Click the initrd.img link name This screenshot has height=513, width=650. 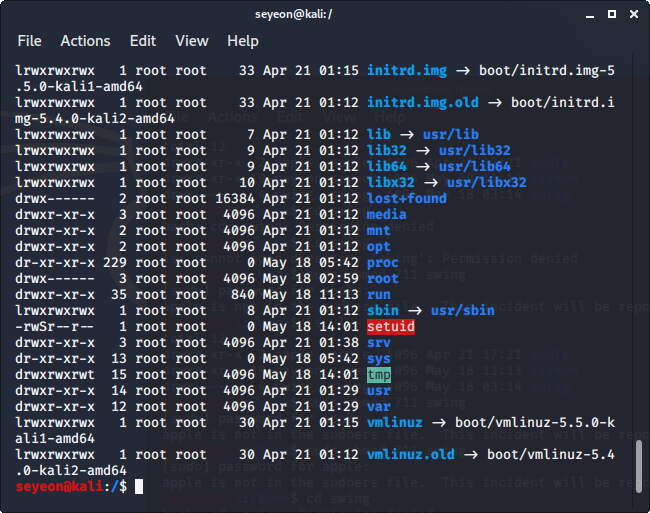point(407,70)
